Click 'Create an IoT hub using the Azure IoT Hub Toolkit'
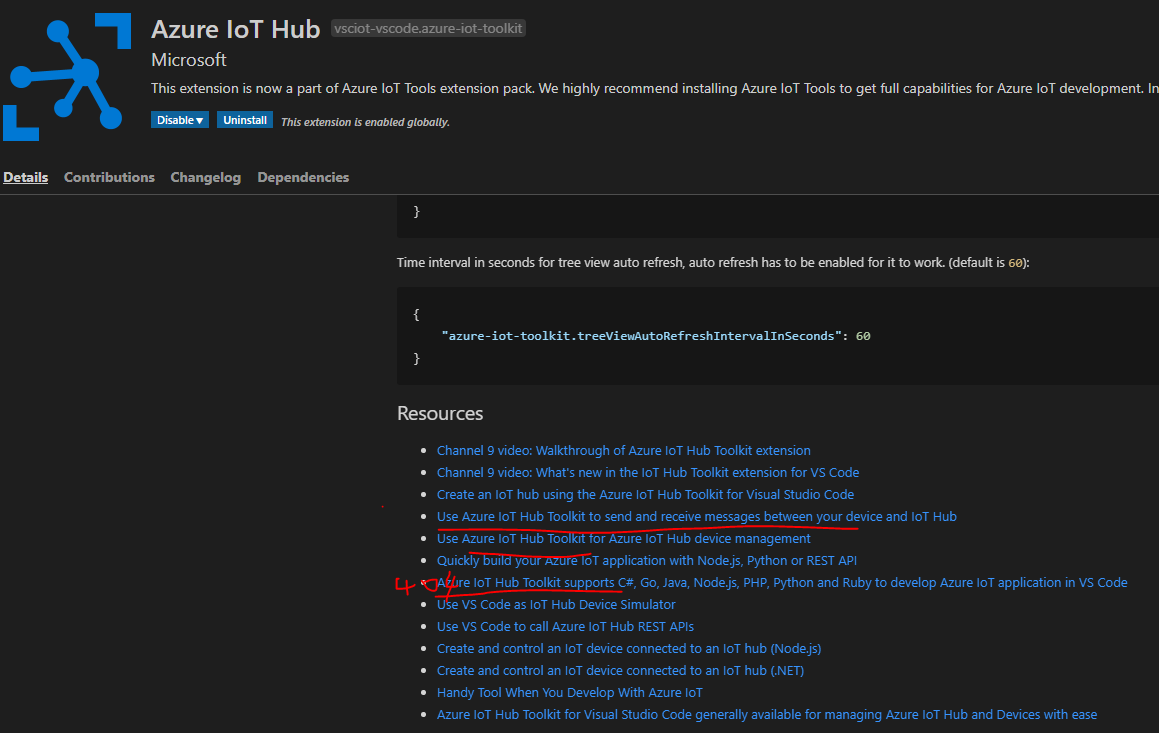Image resolution: width=1159 pixels, height=733 pixels. click(645, 494)
